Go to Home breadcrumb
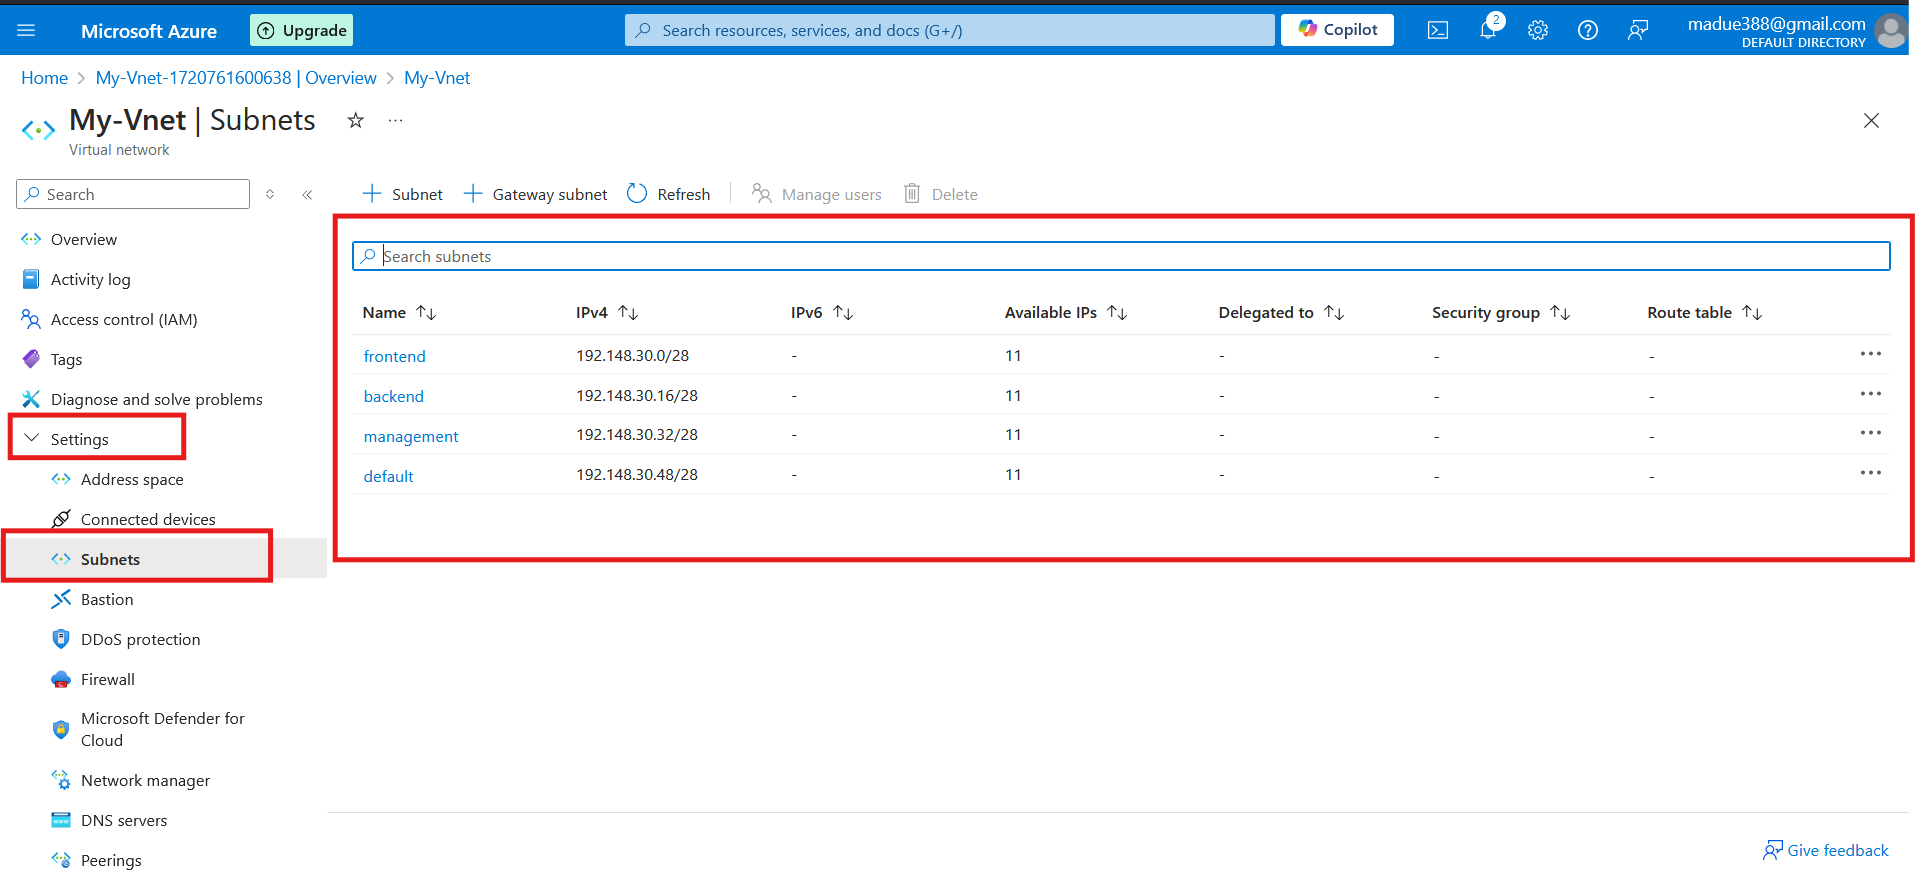Viewport: 1916px width, 880px height. 44,78
